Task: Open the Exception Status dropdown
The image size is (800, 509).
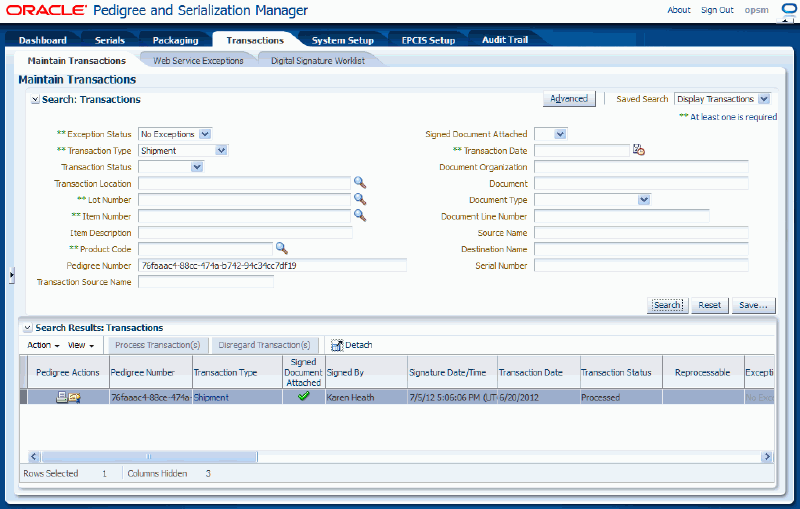Action: tap(205, 134)
